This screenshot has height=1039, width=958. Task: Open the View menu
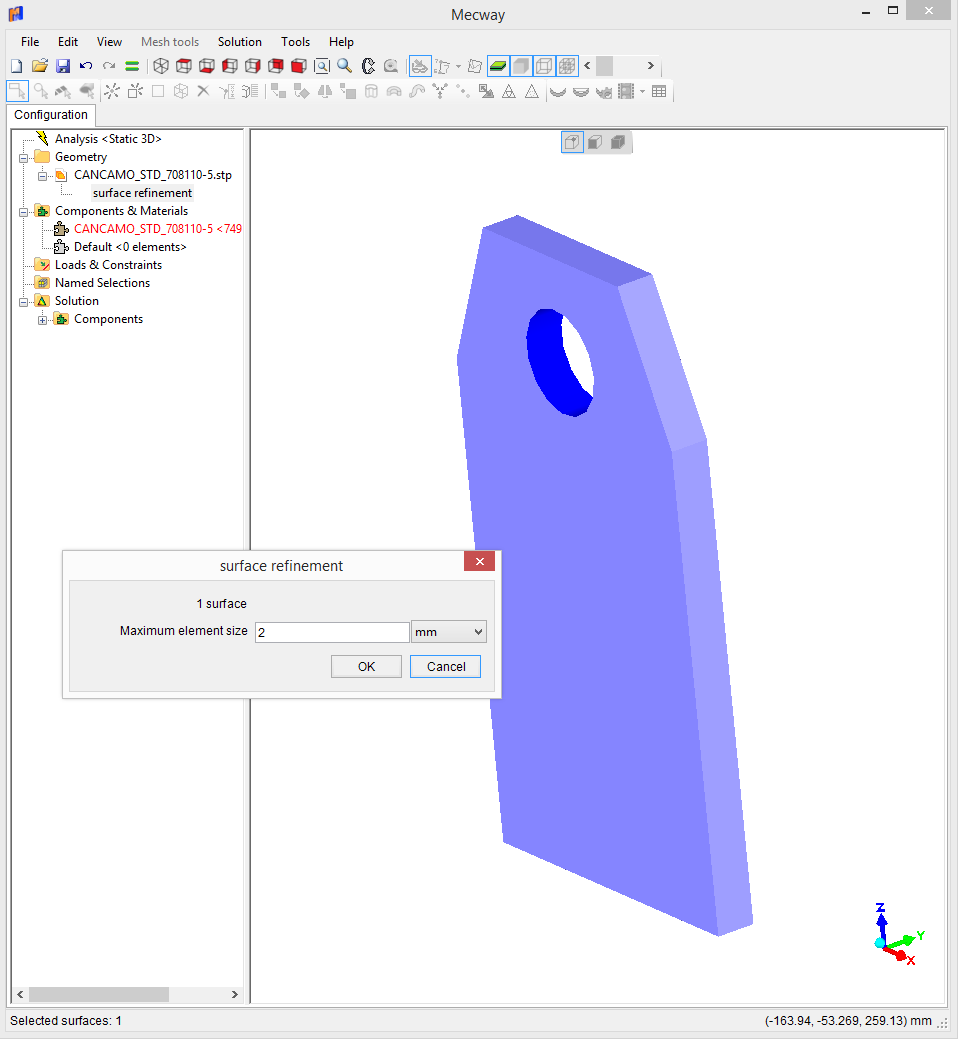pyautogui.click(x=109, y=42)
